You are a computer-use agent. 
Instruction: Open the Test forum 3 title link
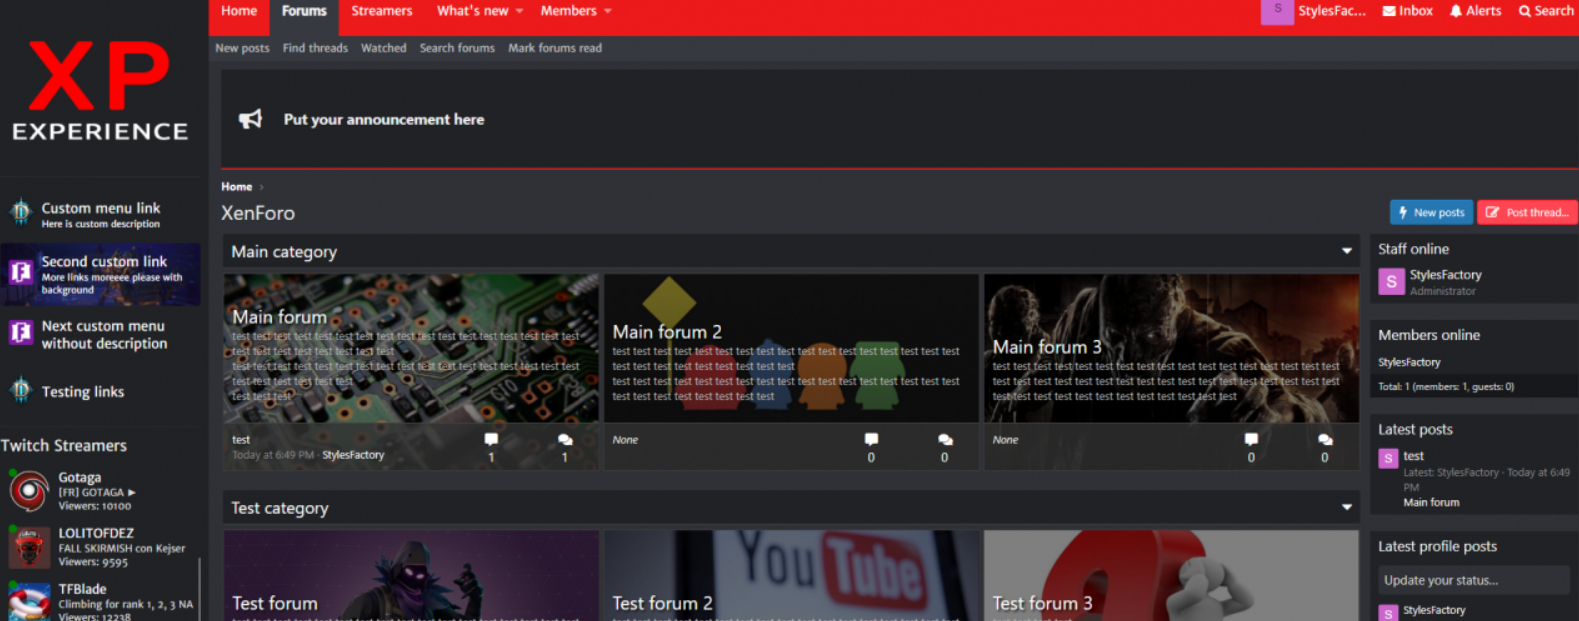pyautogui.click(x=1042, y=603)
